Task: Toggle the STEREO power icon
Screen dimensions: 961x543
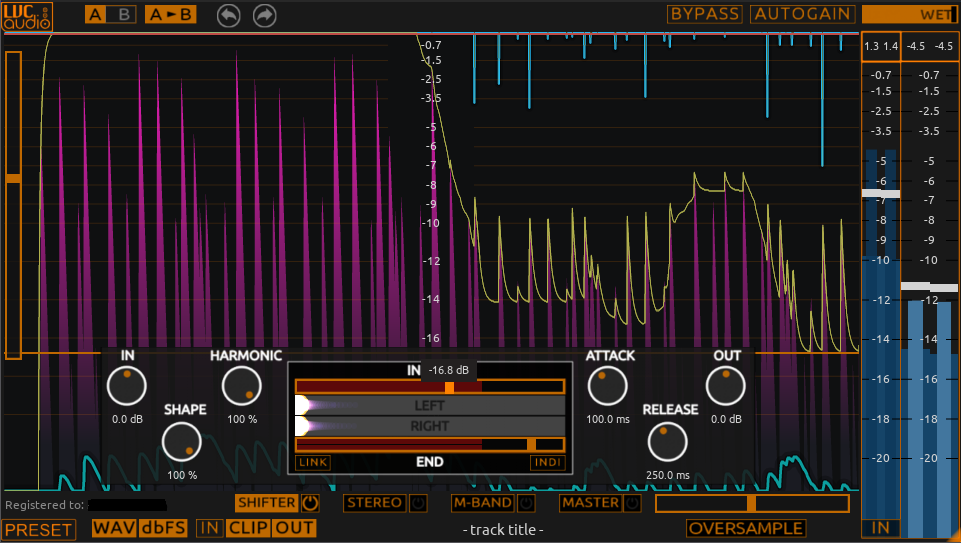Action: pyautogui.click(x=418, y=503)
